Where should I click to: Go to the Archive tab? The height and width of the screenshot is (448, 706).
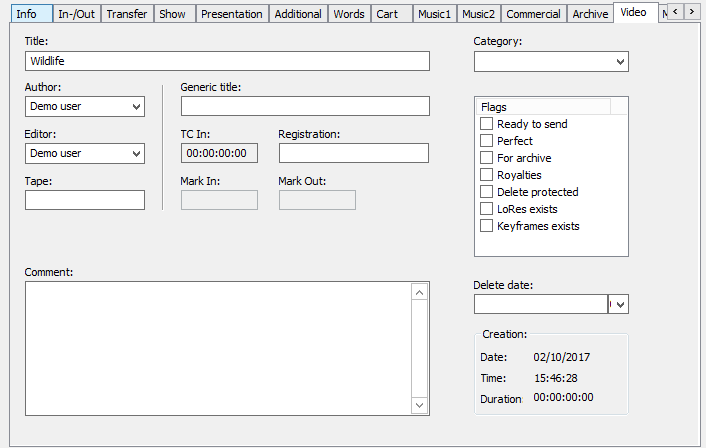pos(590,14)
